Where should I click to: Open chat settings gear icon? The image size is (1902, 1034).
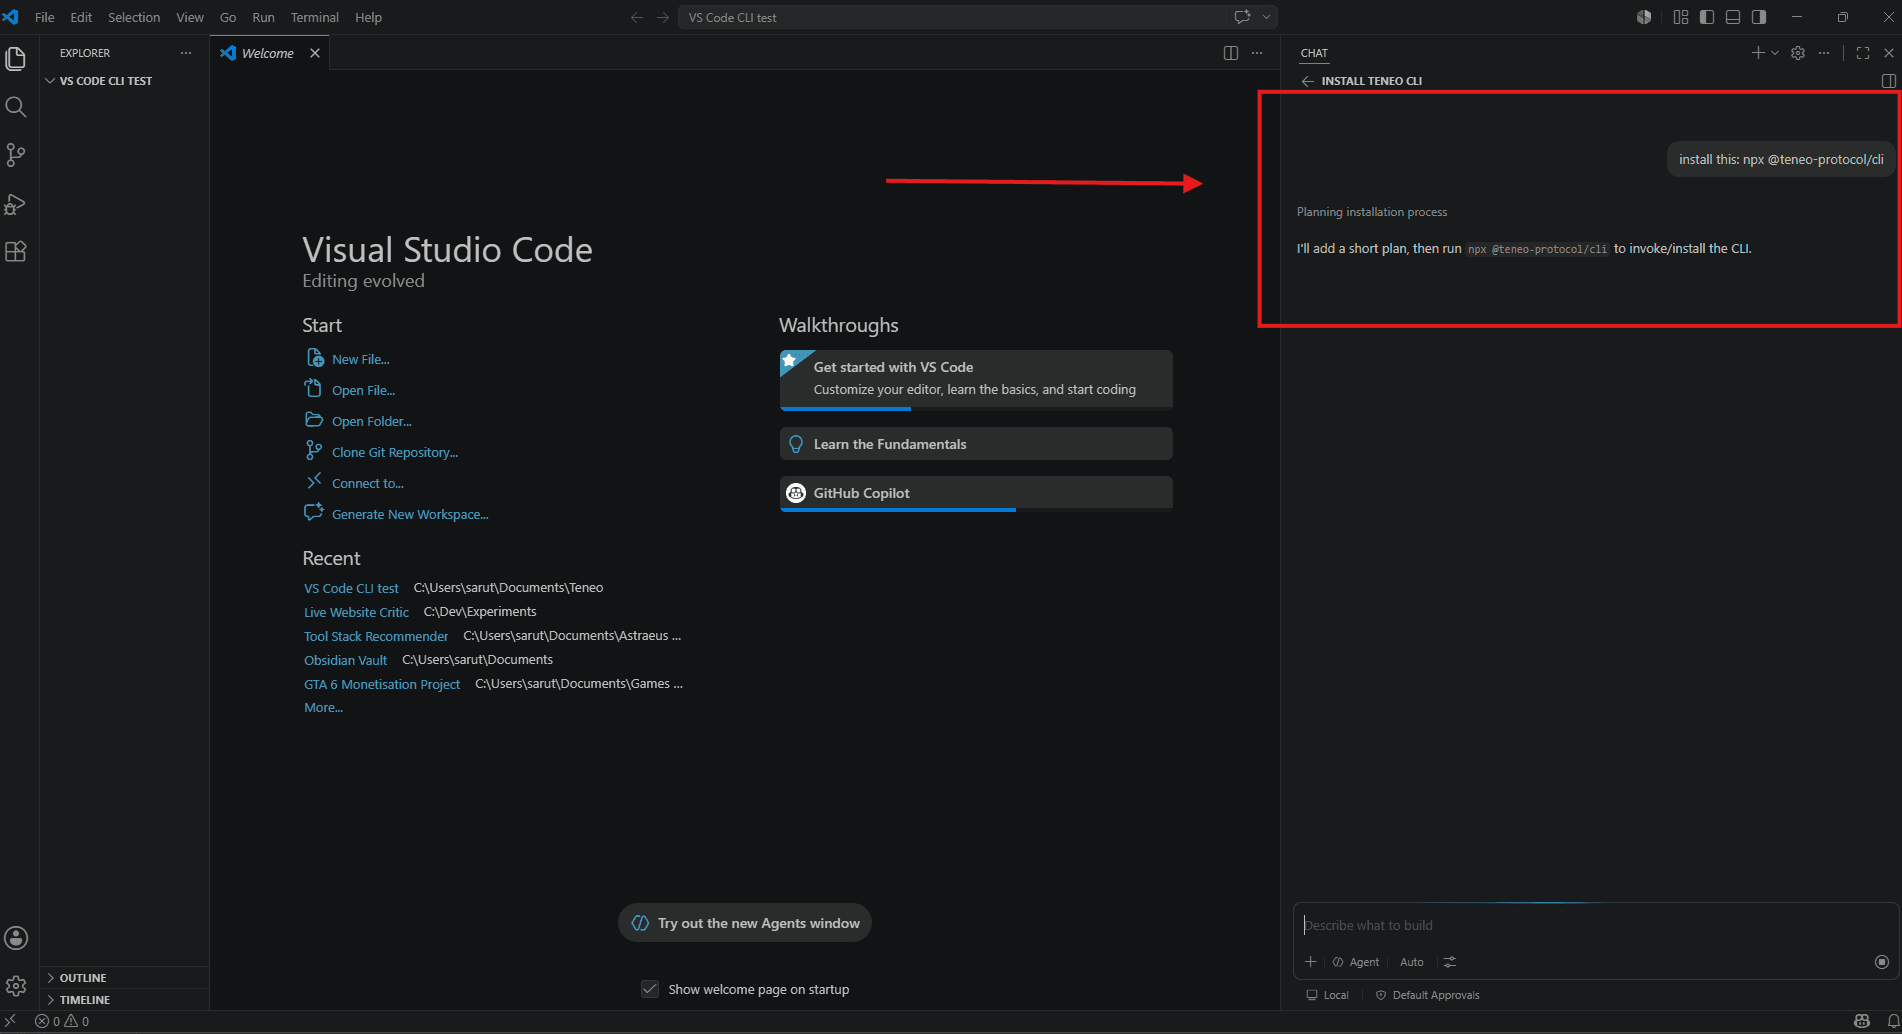1798,53
